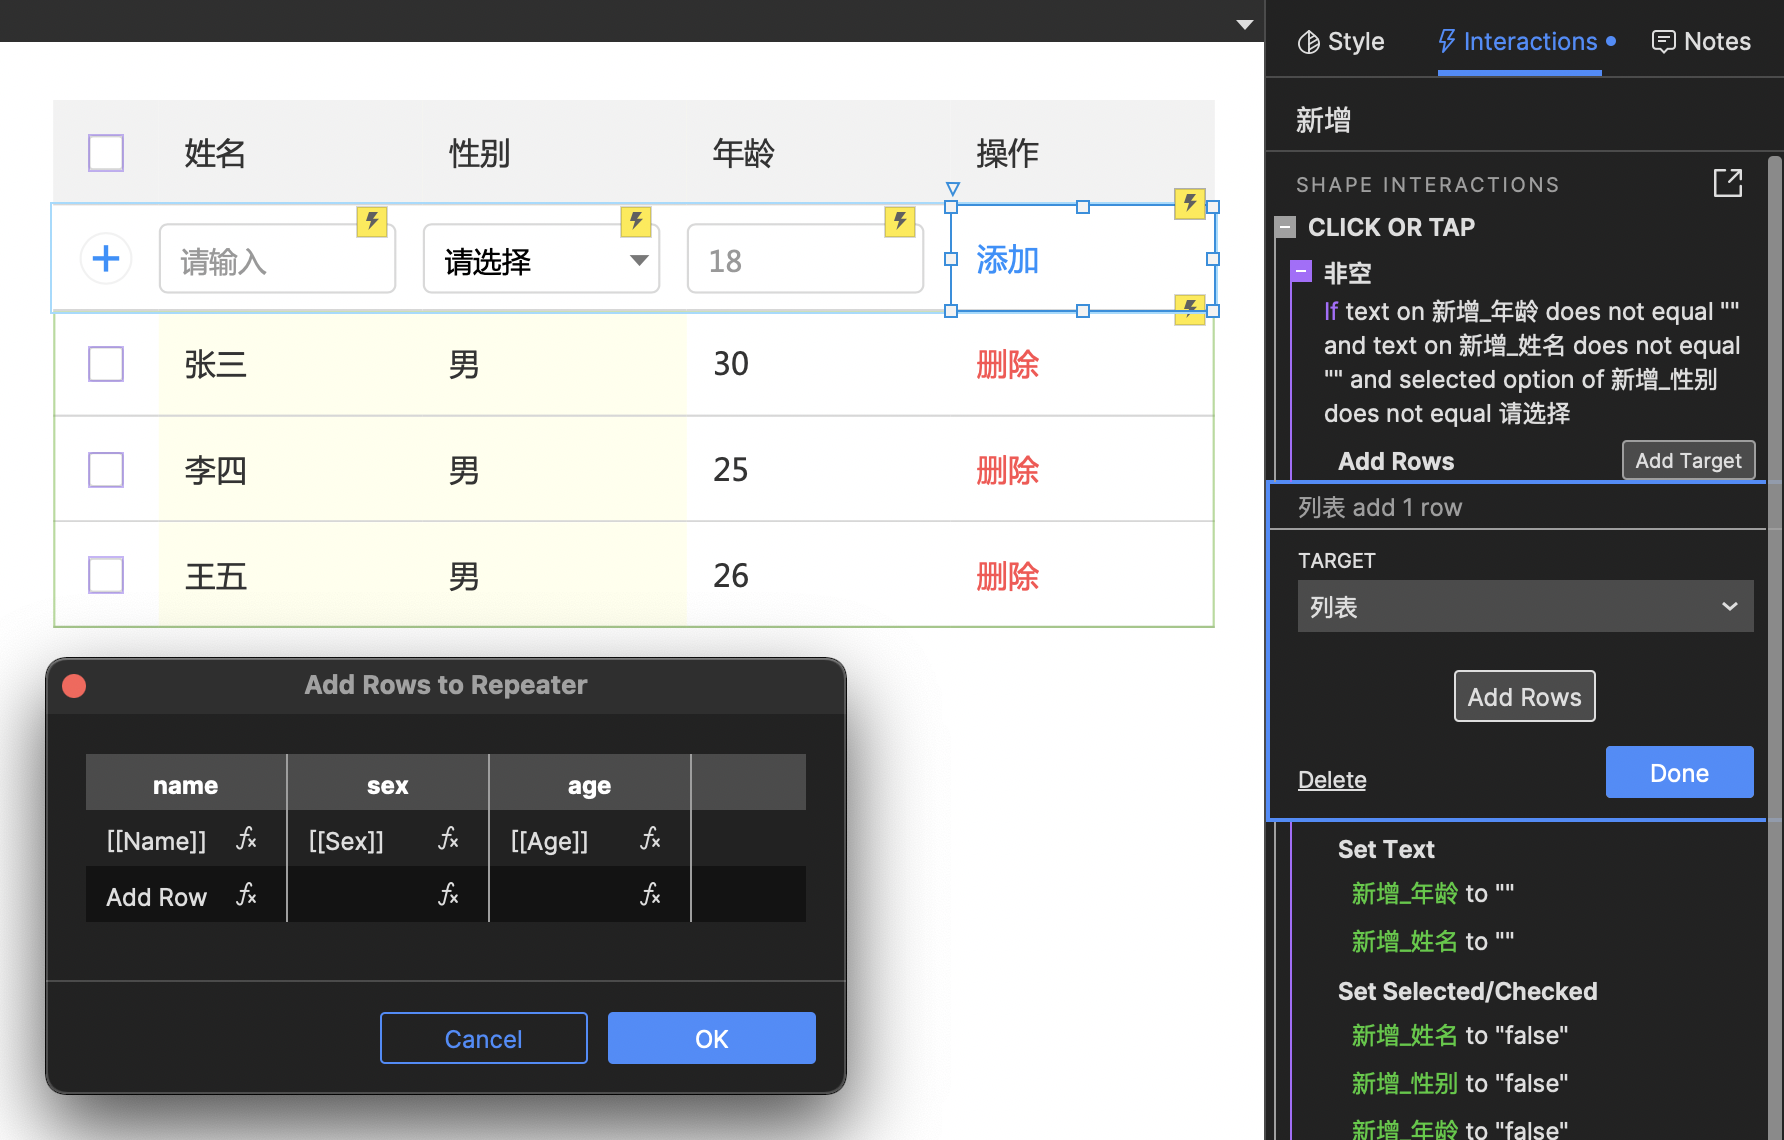Click fx icon next to [[Name]]

(x=246, y=839)
